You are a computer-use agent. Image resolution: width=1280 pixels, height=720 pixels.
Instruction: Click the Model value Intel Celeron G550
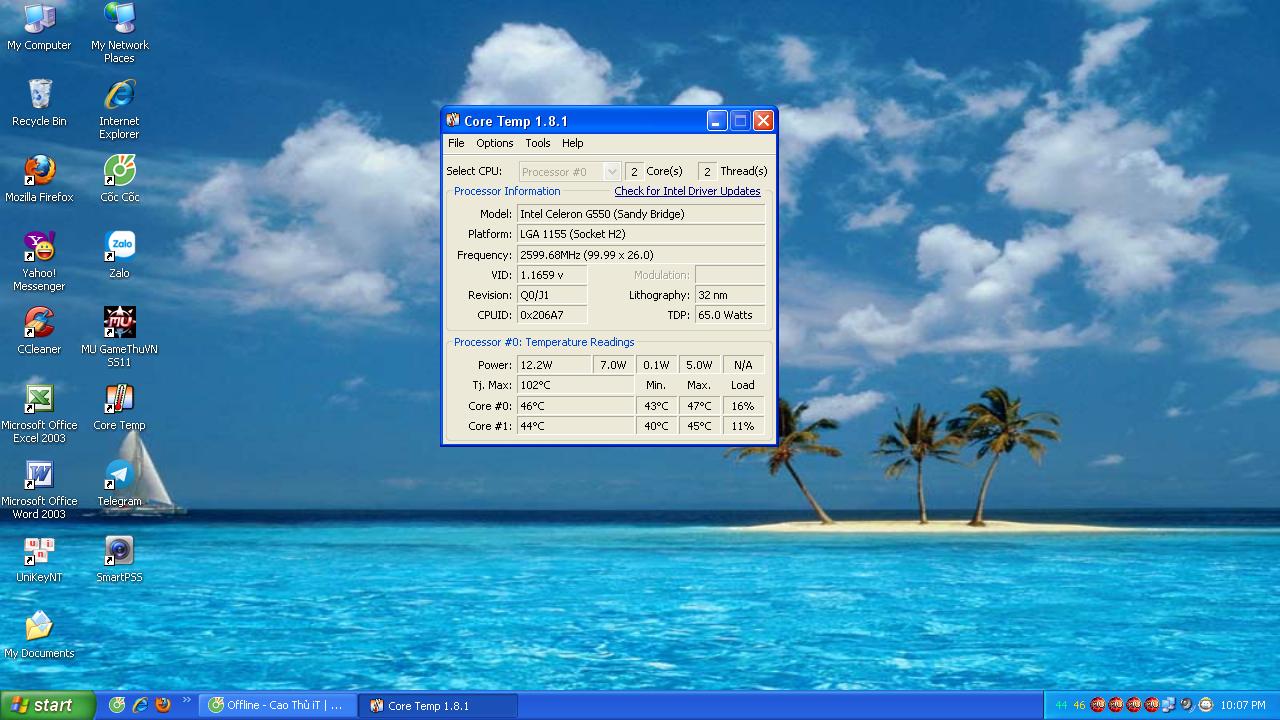[x=641, y=214]
